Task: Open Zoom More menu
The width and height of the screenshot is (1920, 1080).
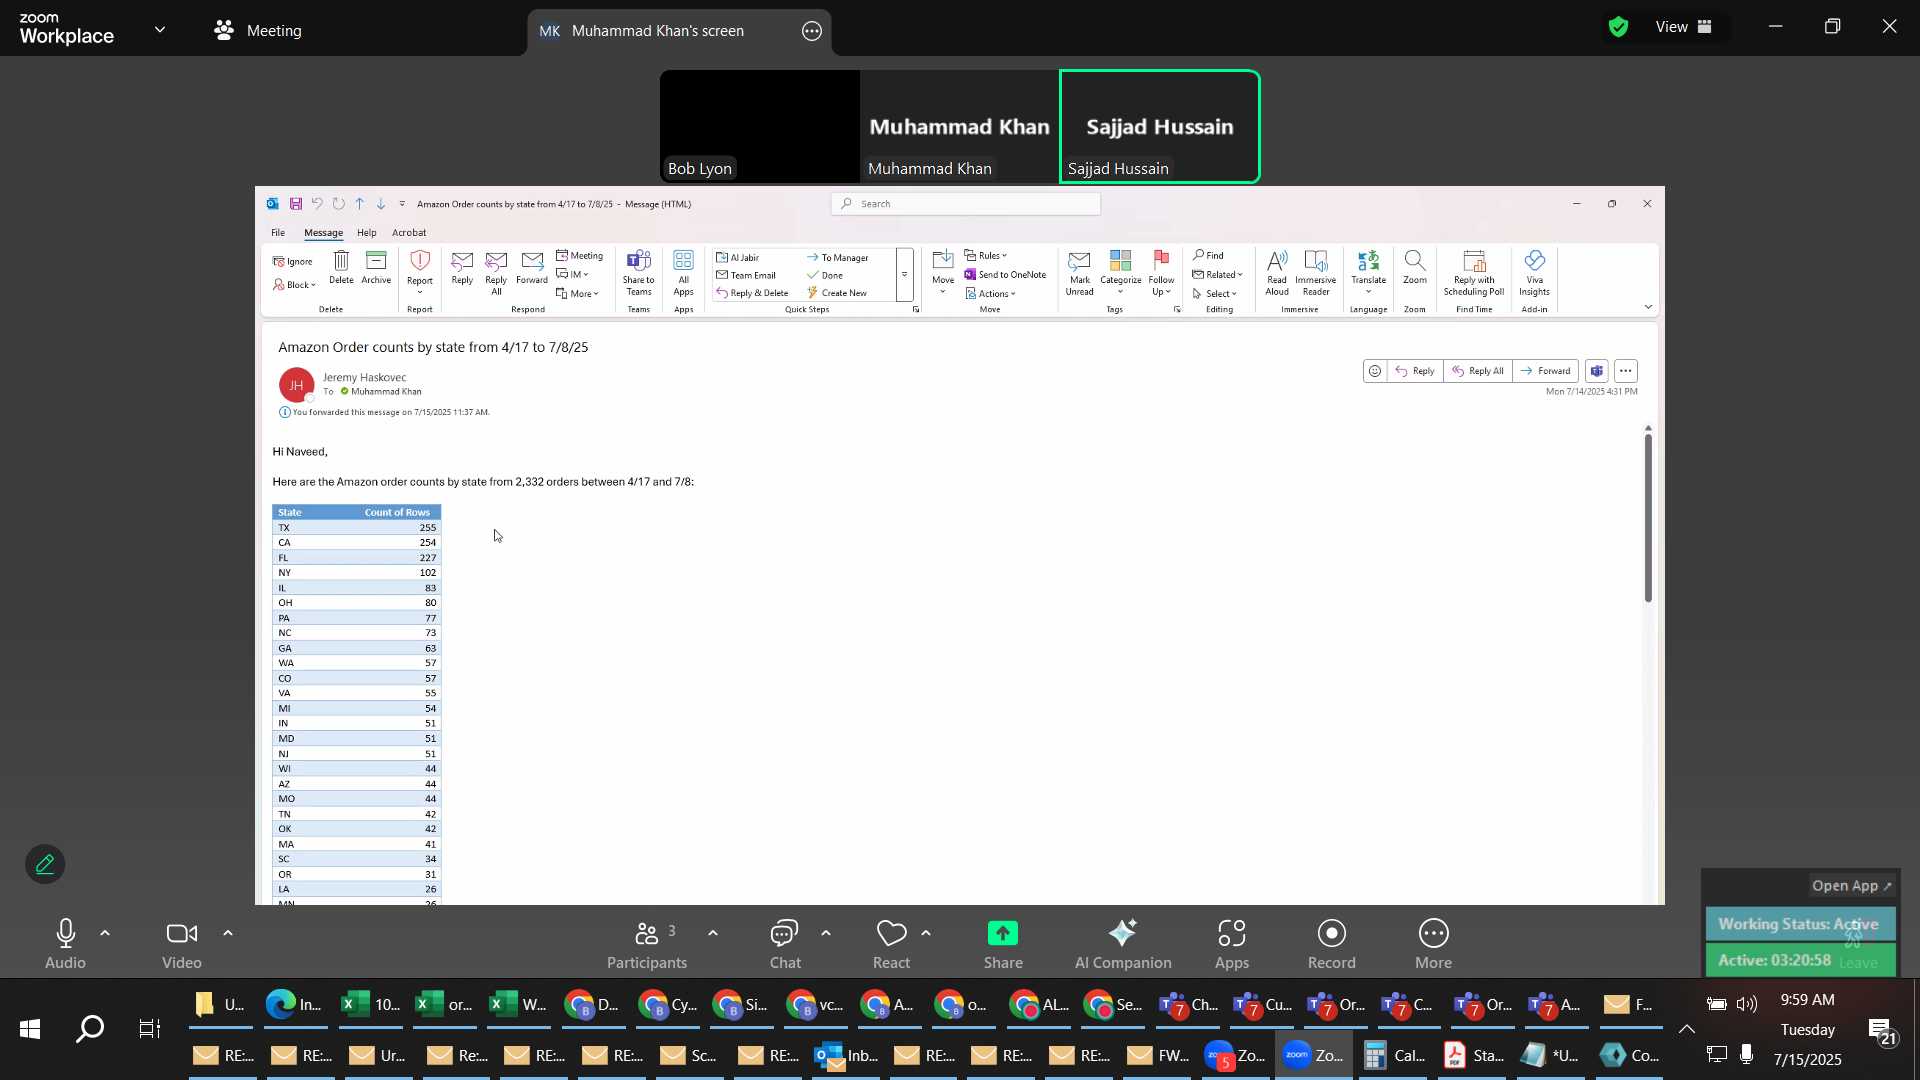Action: click(1434, 945)
